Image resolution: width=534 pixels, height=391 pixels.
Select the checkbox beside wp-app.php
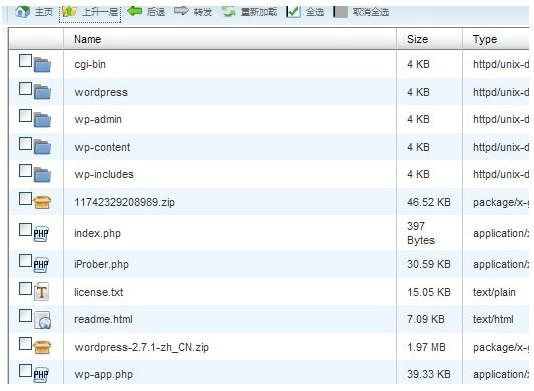click(26, 371)
